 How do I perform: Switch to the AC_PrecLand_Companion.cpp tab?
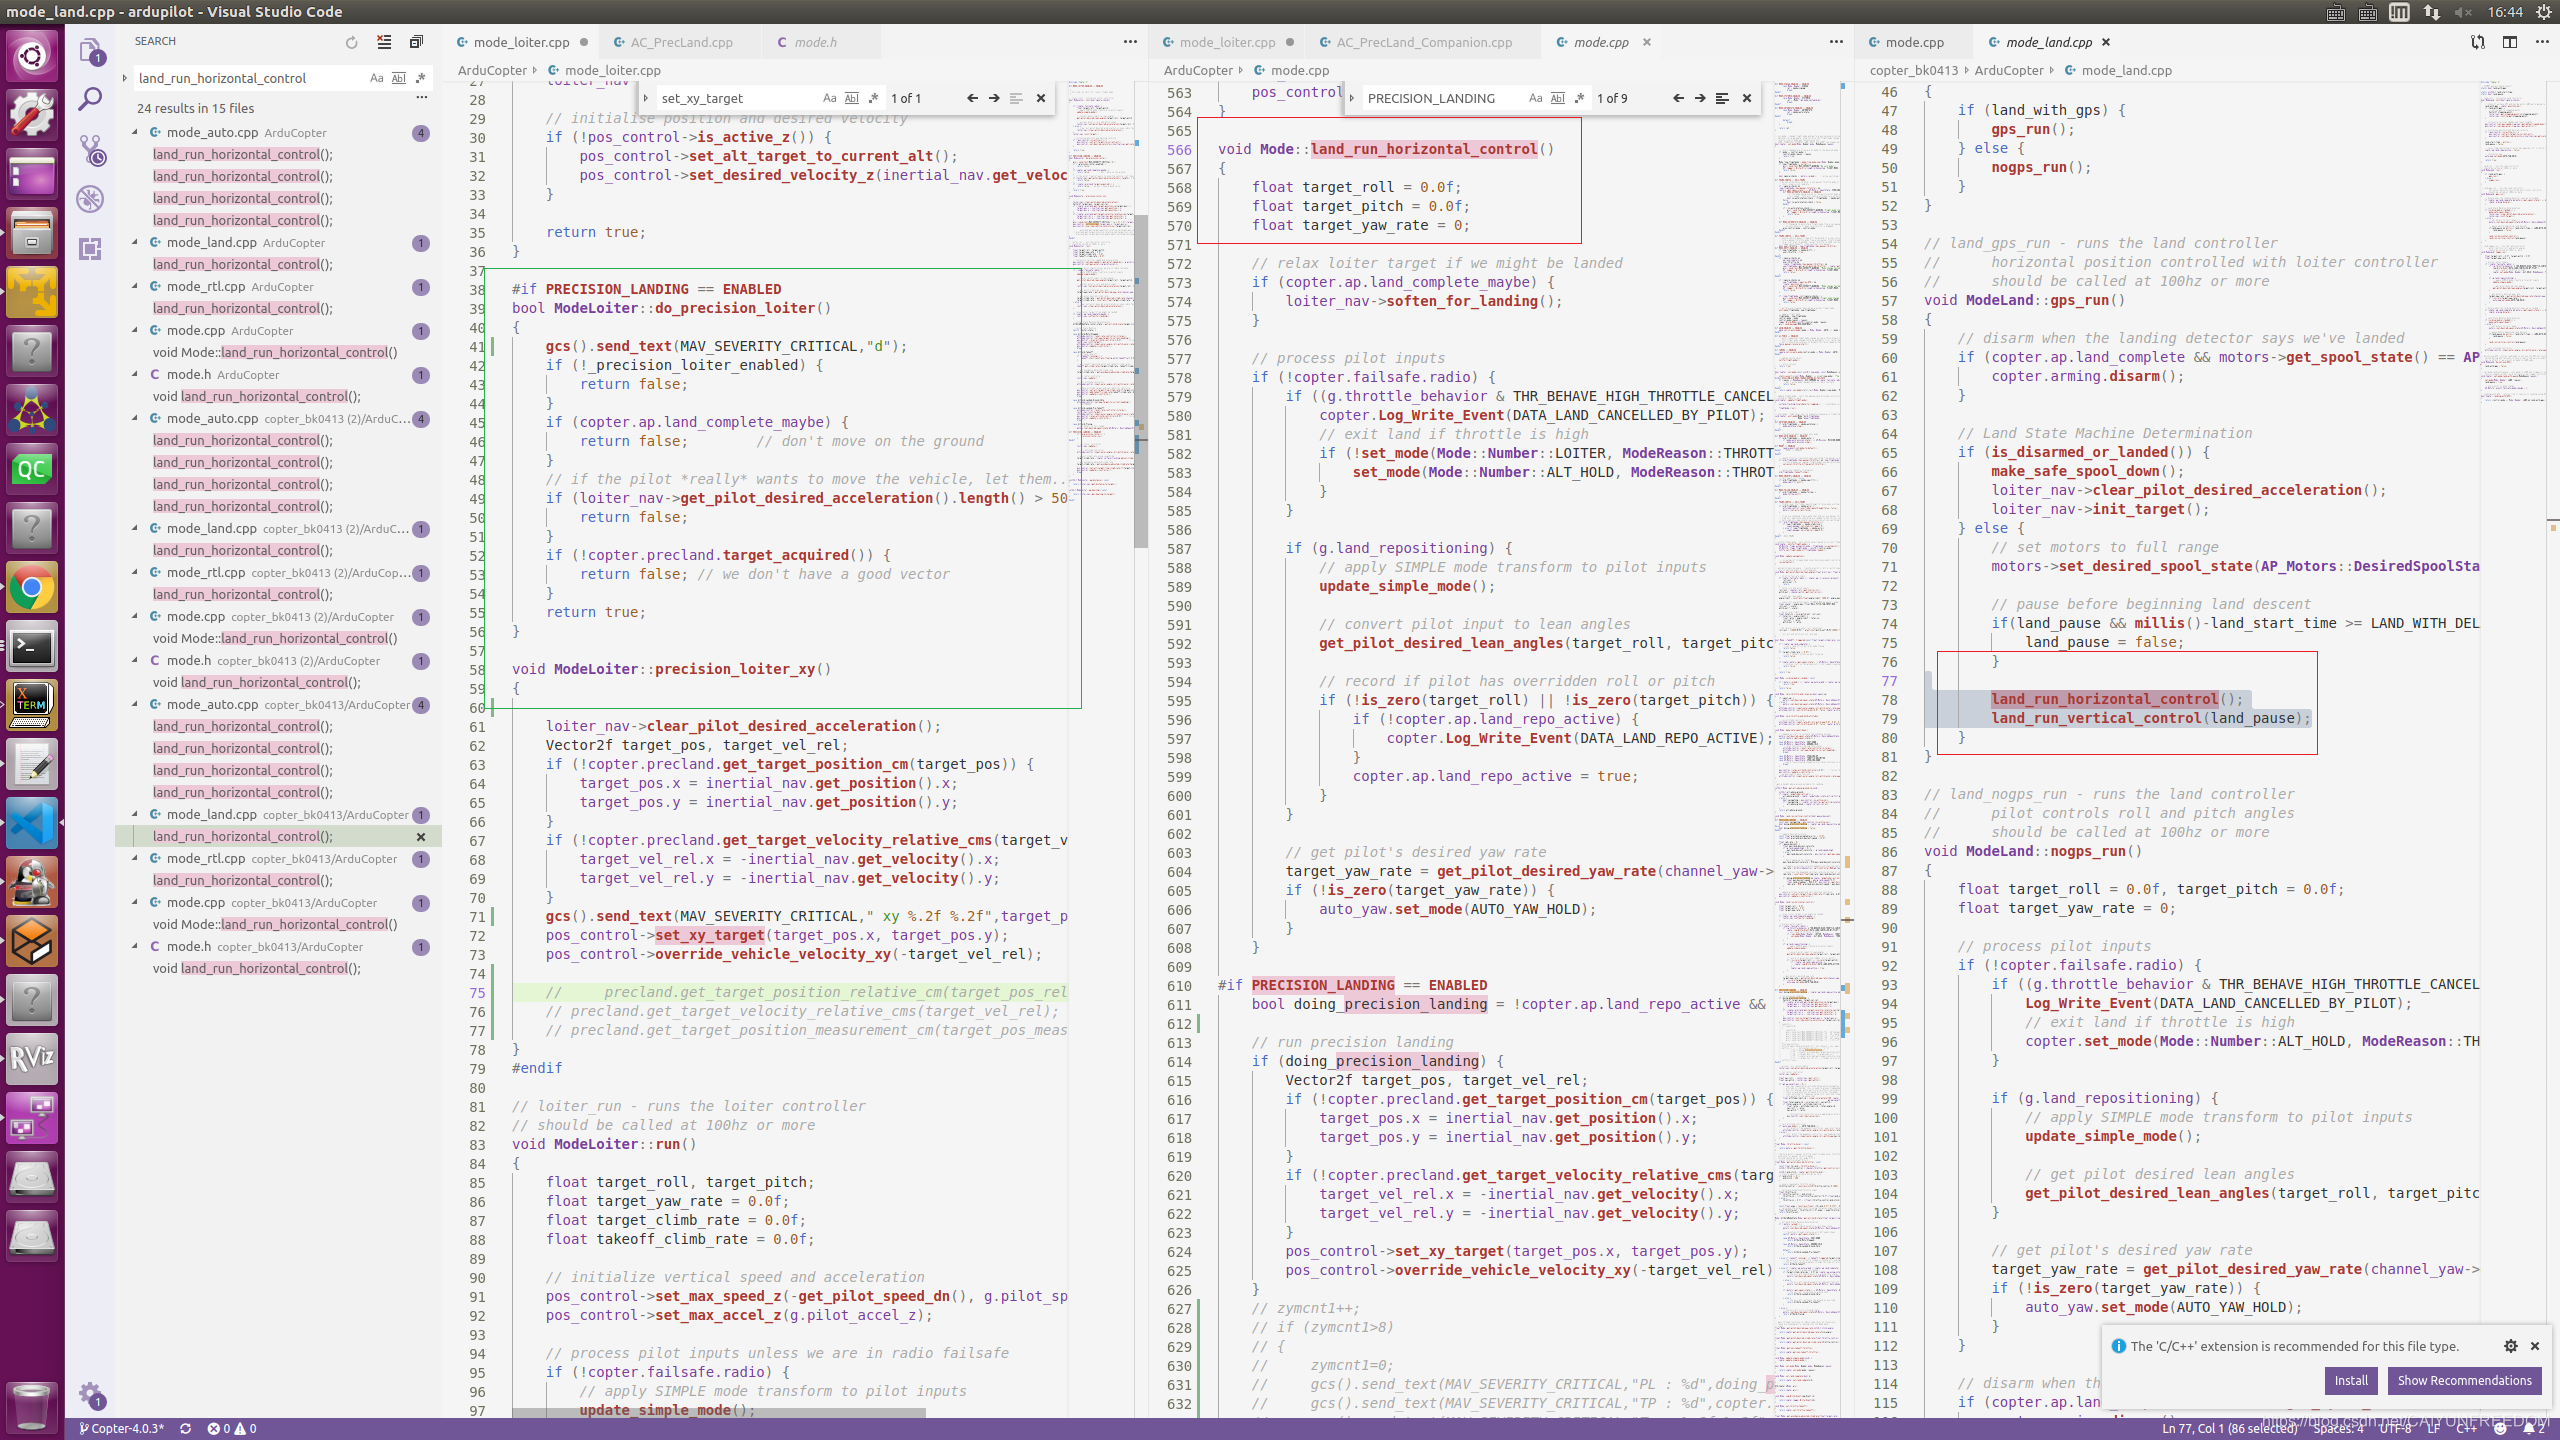coord(1423,42)
